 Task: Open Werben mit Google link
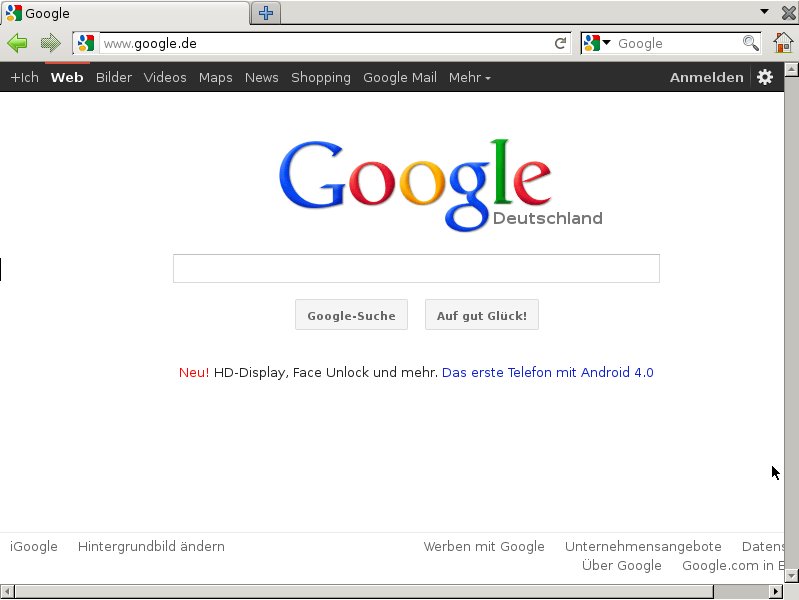(484, 546)
